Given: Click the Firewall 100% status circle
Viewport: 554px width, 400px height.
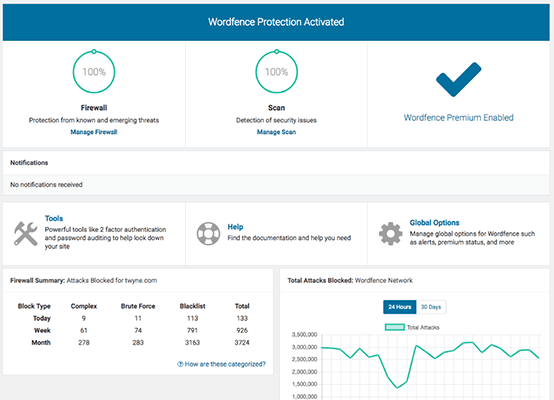Looking at the screenshot, I should click(x=94, y=72).
